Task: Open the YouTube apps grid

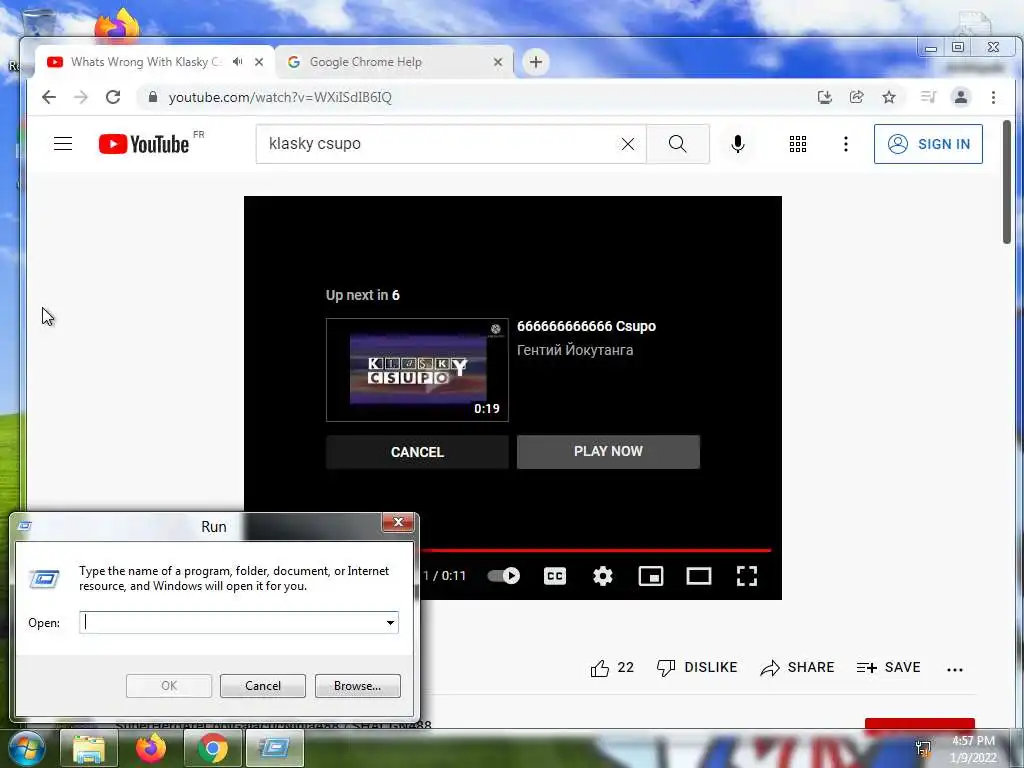Action: pyautogui.click(x=797, y=144)
